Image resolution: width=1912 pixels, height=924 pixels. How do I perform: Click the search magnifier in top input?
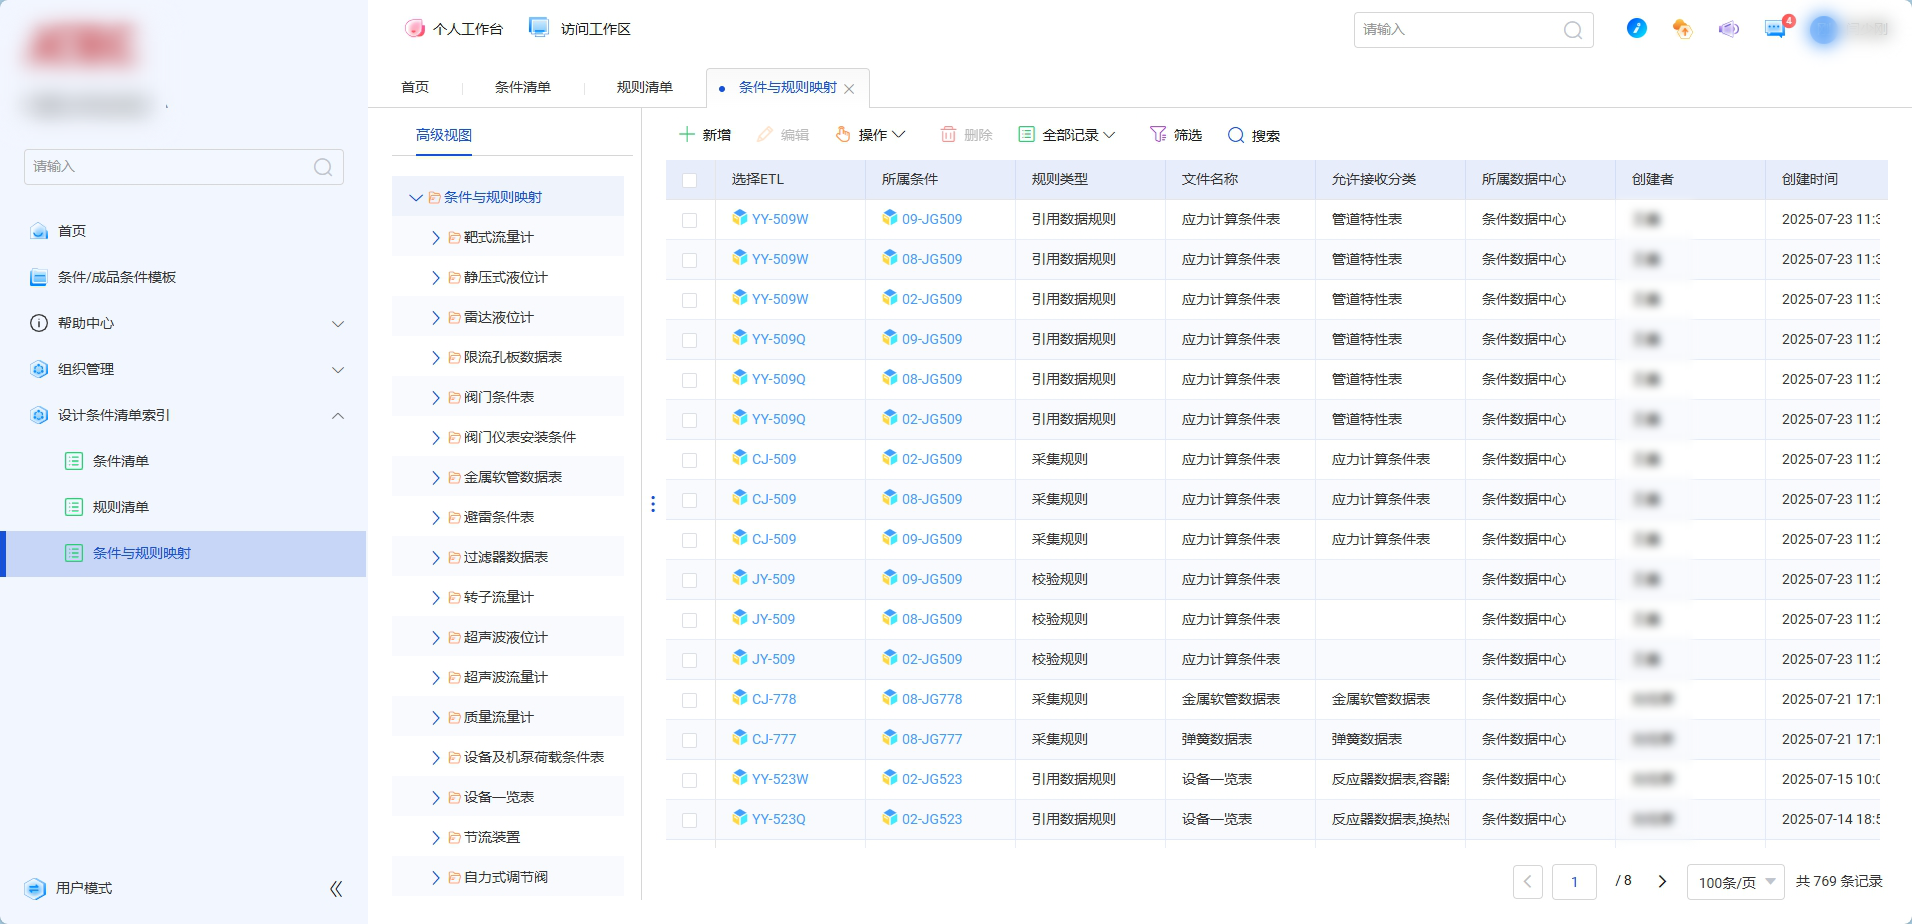point(1573,30)
